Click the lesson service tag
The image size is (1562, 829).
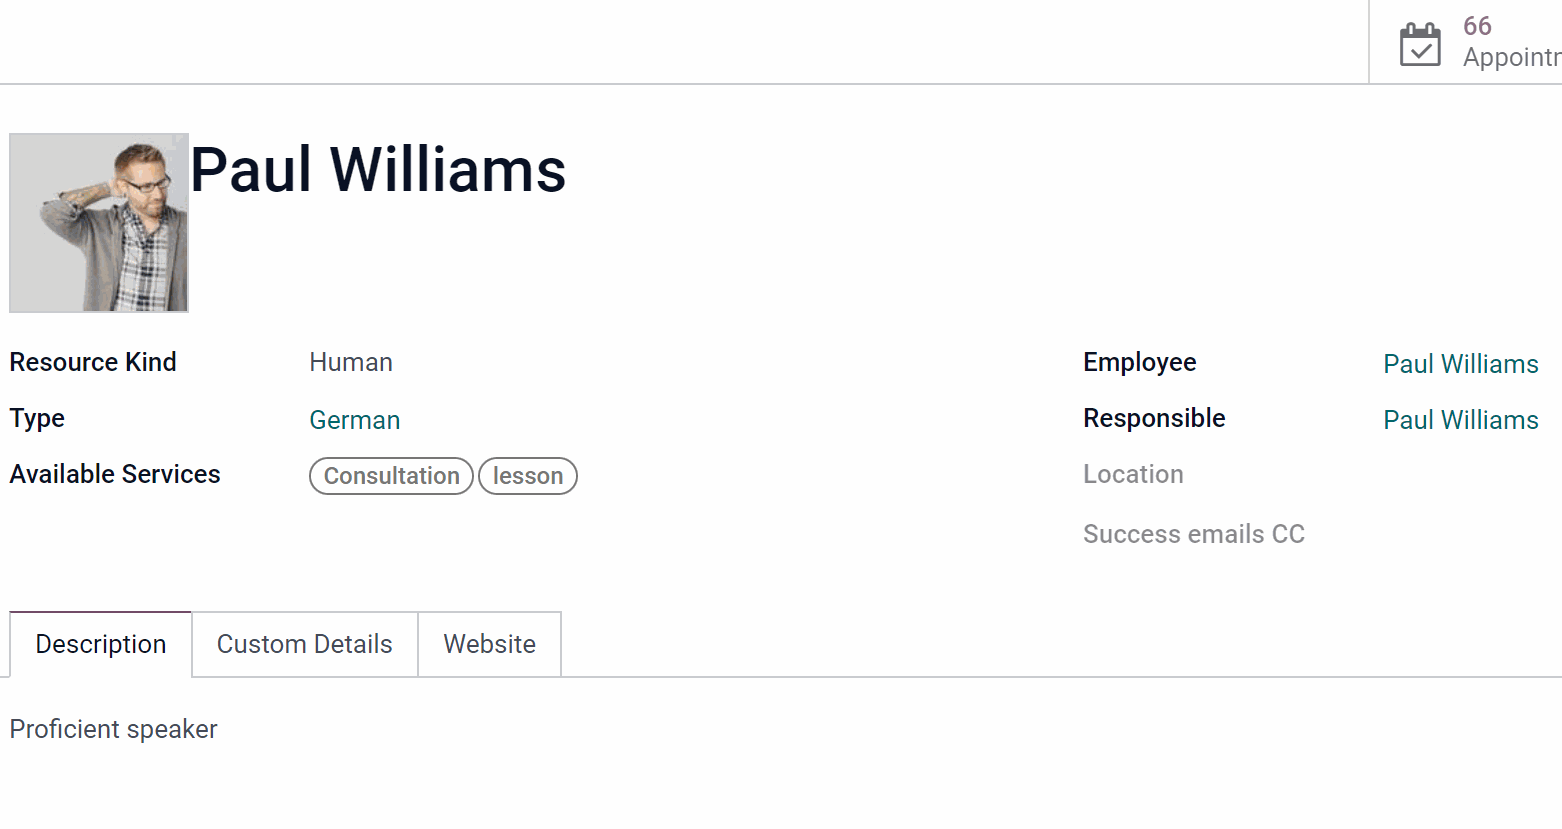[528, 476]
